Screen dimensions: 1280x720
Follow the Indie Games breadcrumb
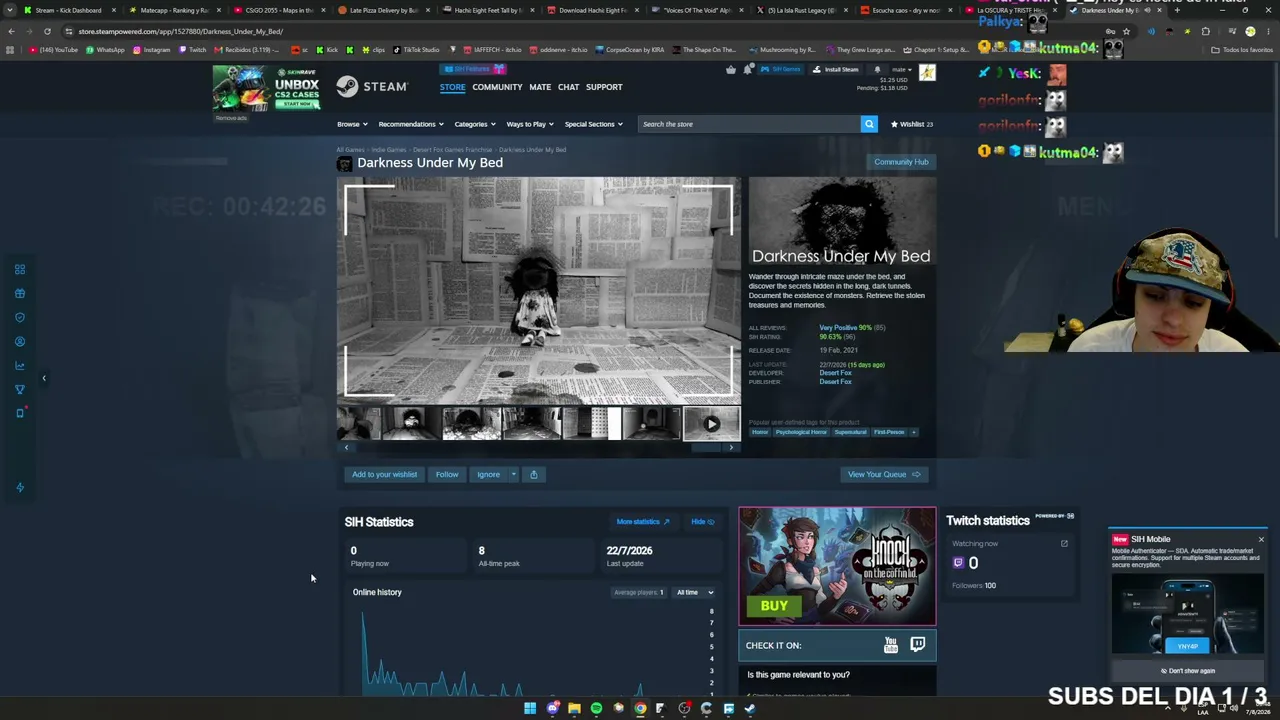pyautogui.click(x=389, y=150)
